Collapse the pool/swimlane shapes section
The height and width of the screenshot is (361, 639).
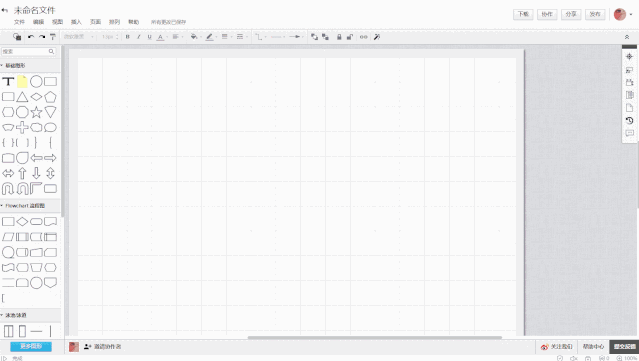tap(14, 315)
